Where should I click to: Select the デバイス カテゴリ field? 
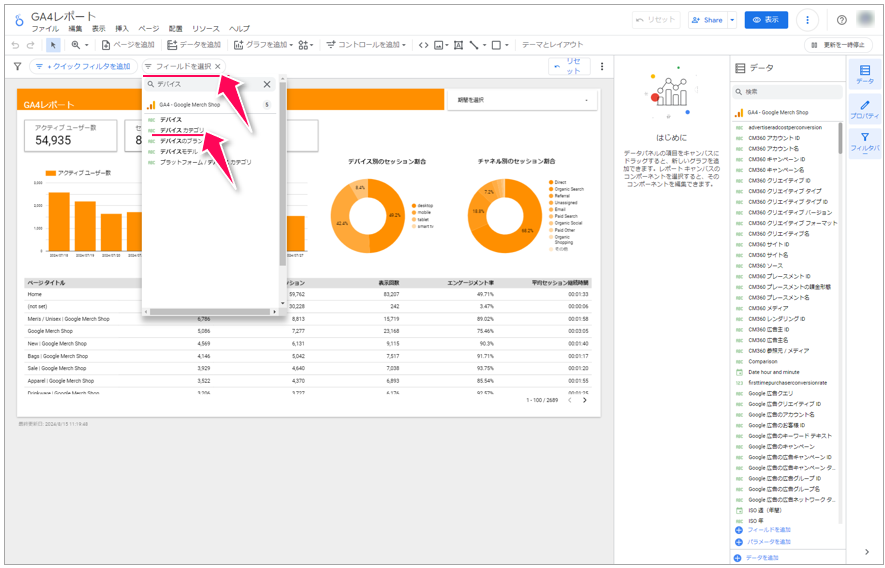(182, 130)
